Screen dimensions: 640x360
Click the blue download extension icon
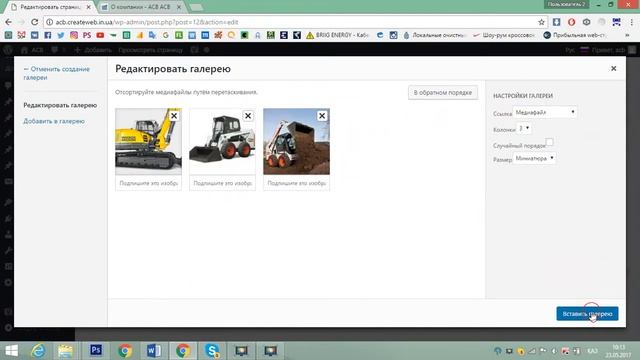tap(556, 22)
